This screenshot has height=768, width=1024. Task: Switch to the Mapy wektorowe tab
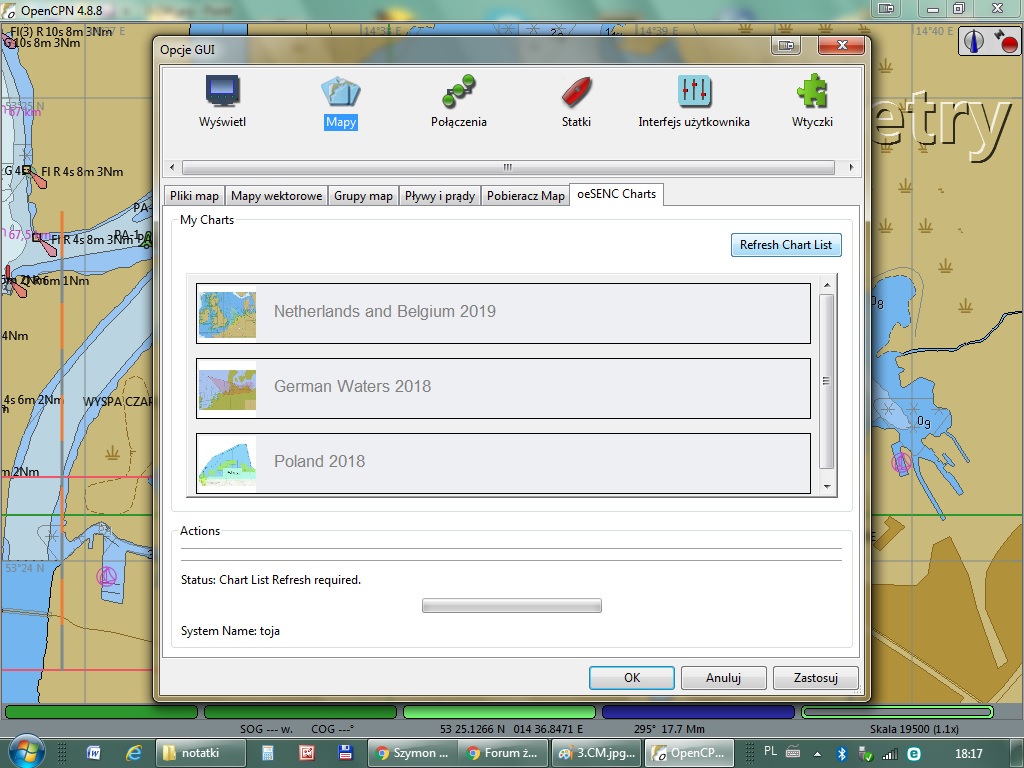pos(277,196)
